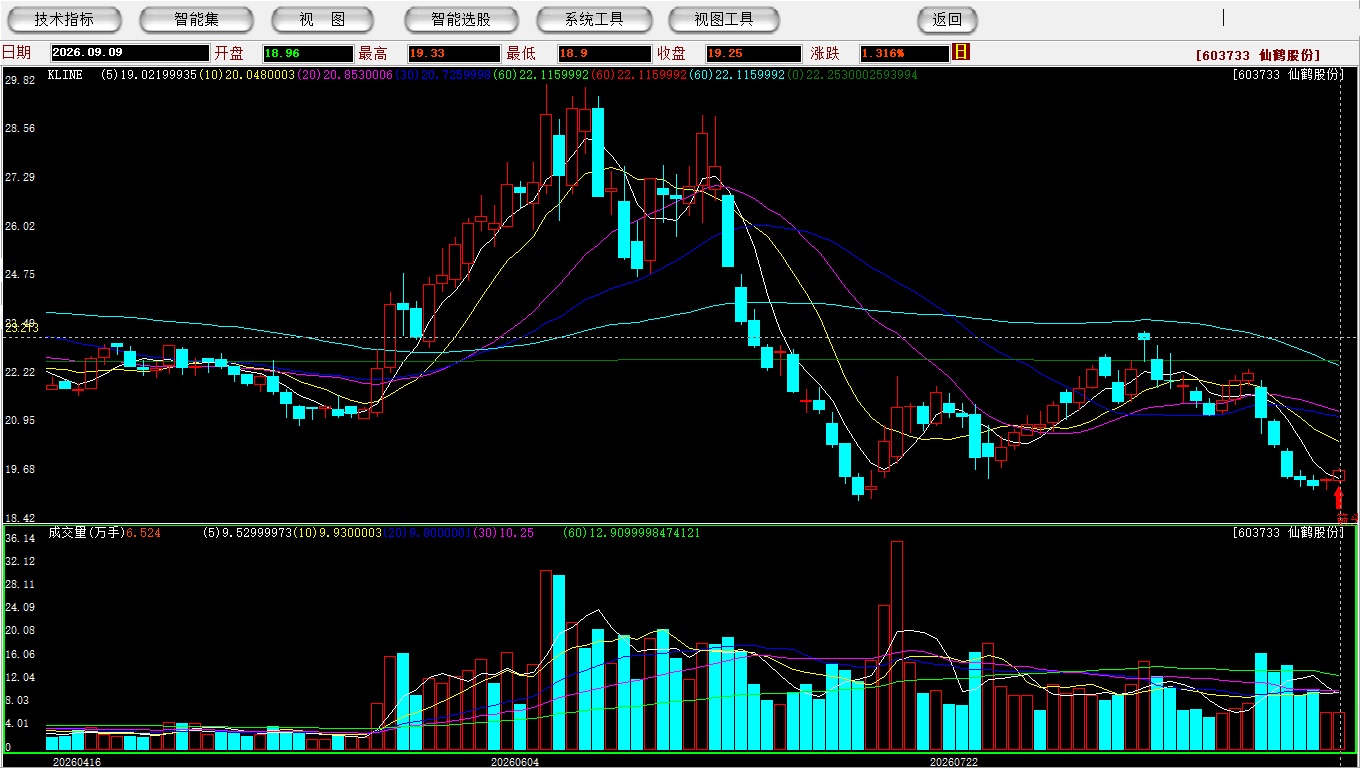This screenshot has width=1360, height=768.
Task: Click the 最高 value 19.33
Action: [x=454, y=53]
